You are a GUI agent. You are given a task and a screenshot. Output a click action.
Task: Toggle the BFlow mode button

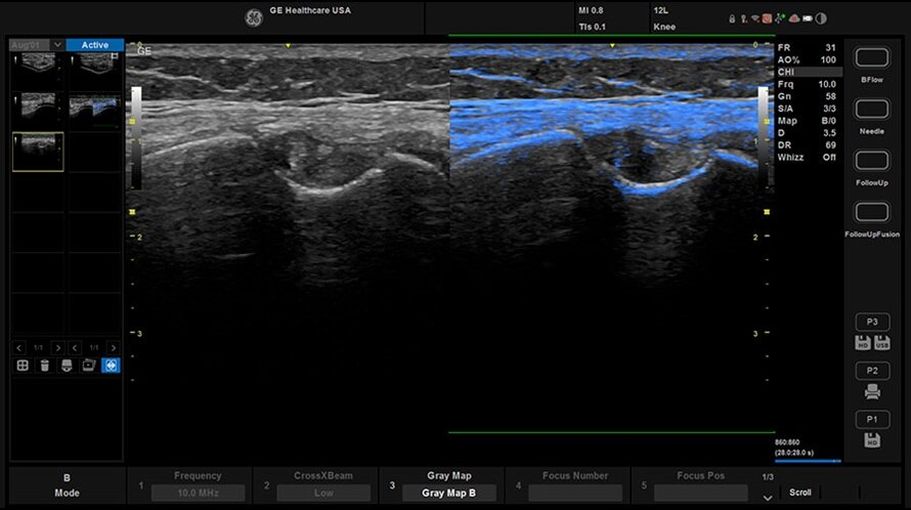point(872,58)
